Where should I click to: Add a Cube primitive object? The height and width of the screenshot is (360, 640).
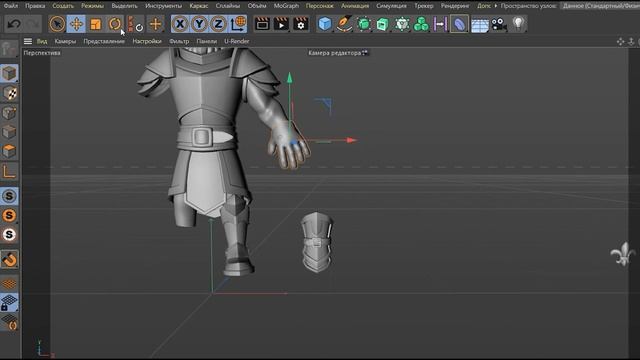pyautogui.click(x=325, y=24)
